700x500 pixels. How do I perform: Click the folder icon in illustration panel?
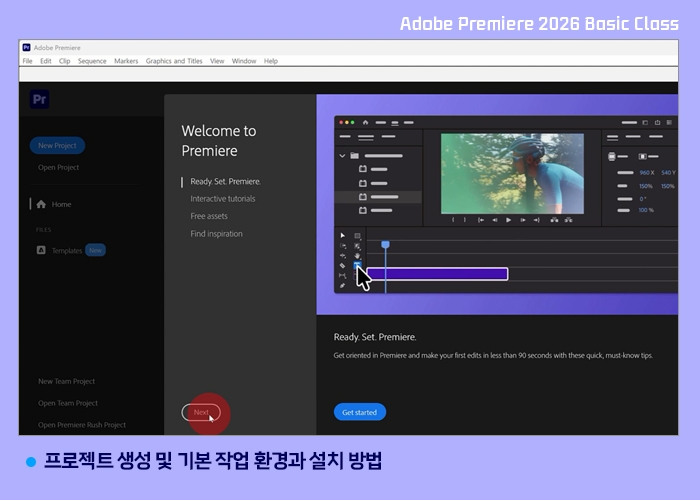354,156
